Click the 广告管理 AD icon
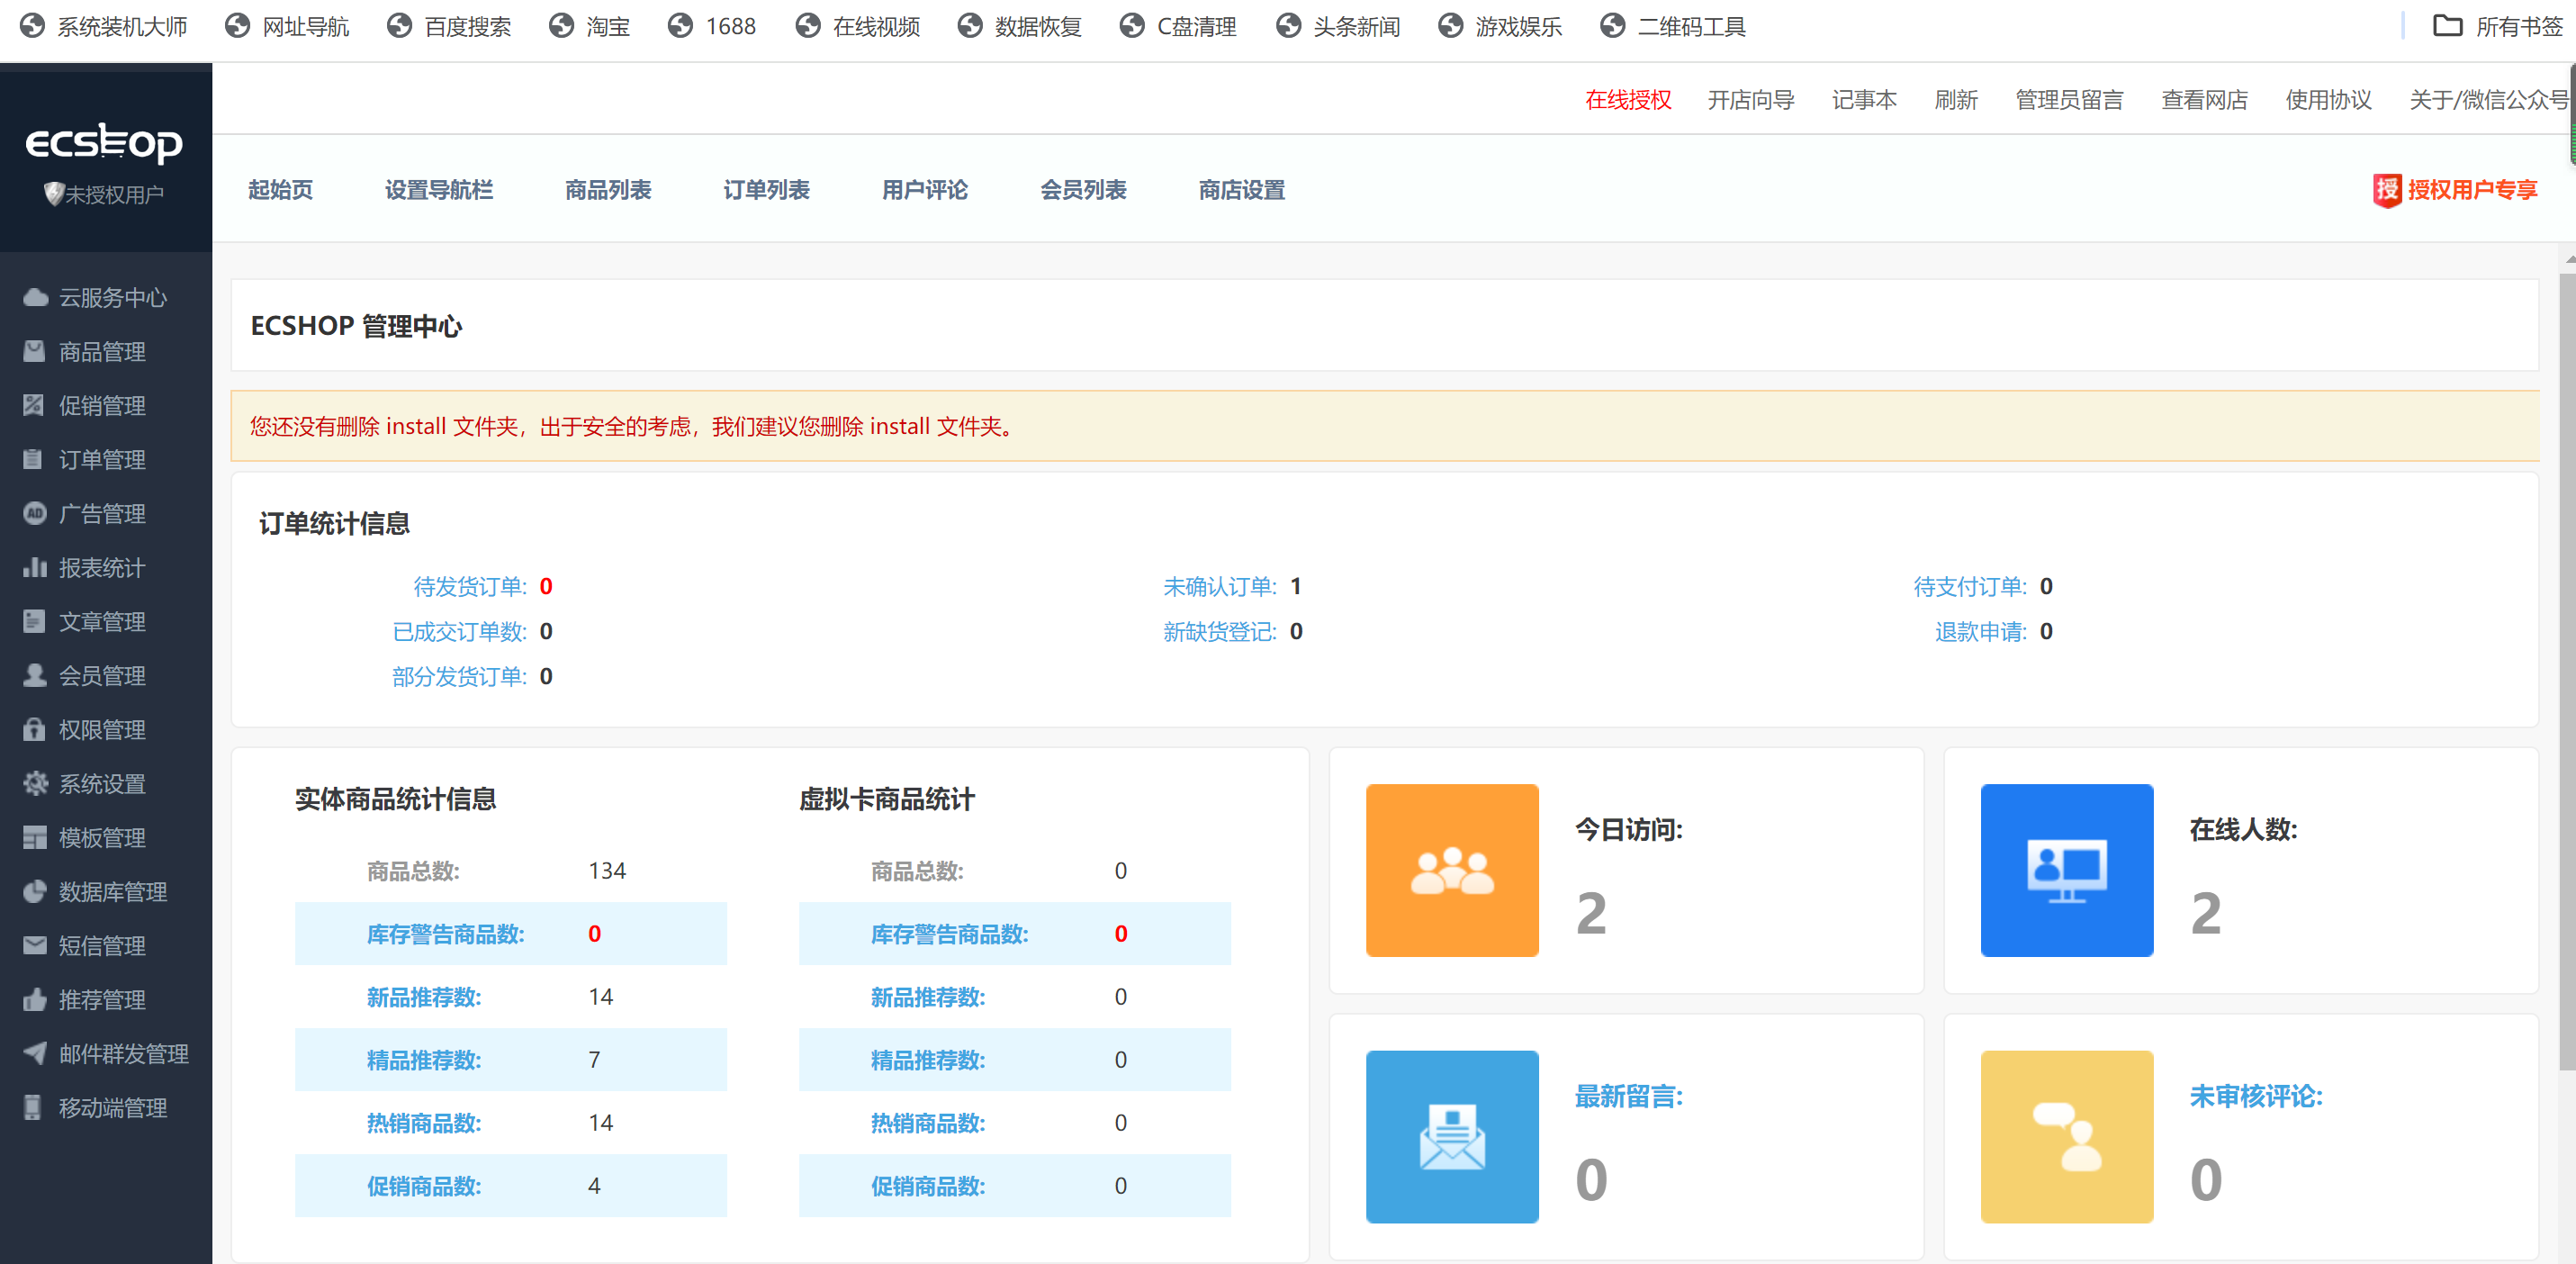 click(x=35, y=513)
